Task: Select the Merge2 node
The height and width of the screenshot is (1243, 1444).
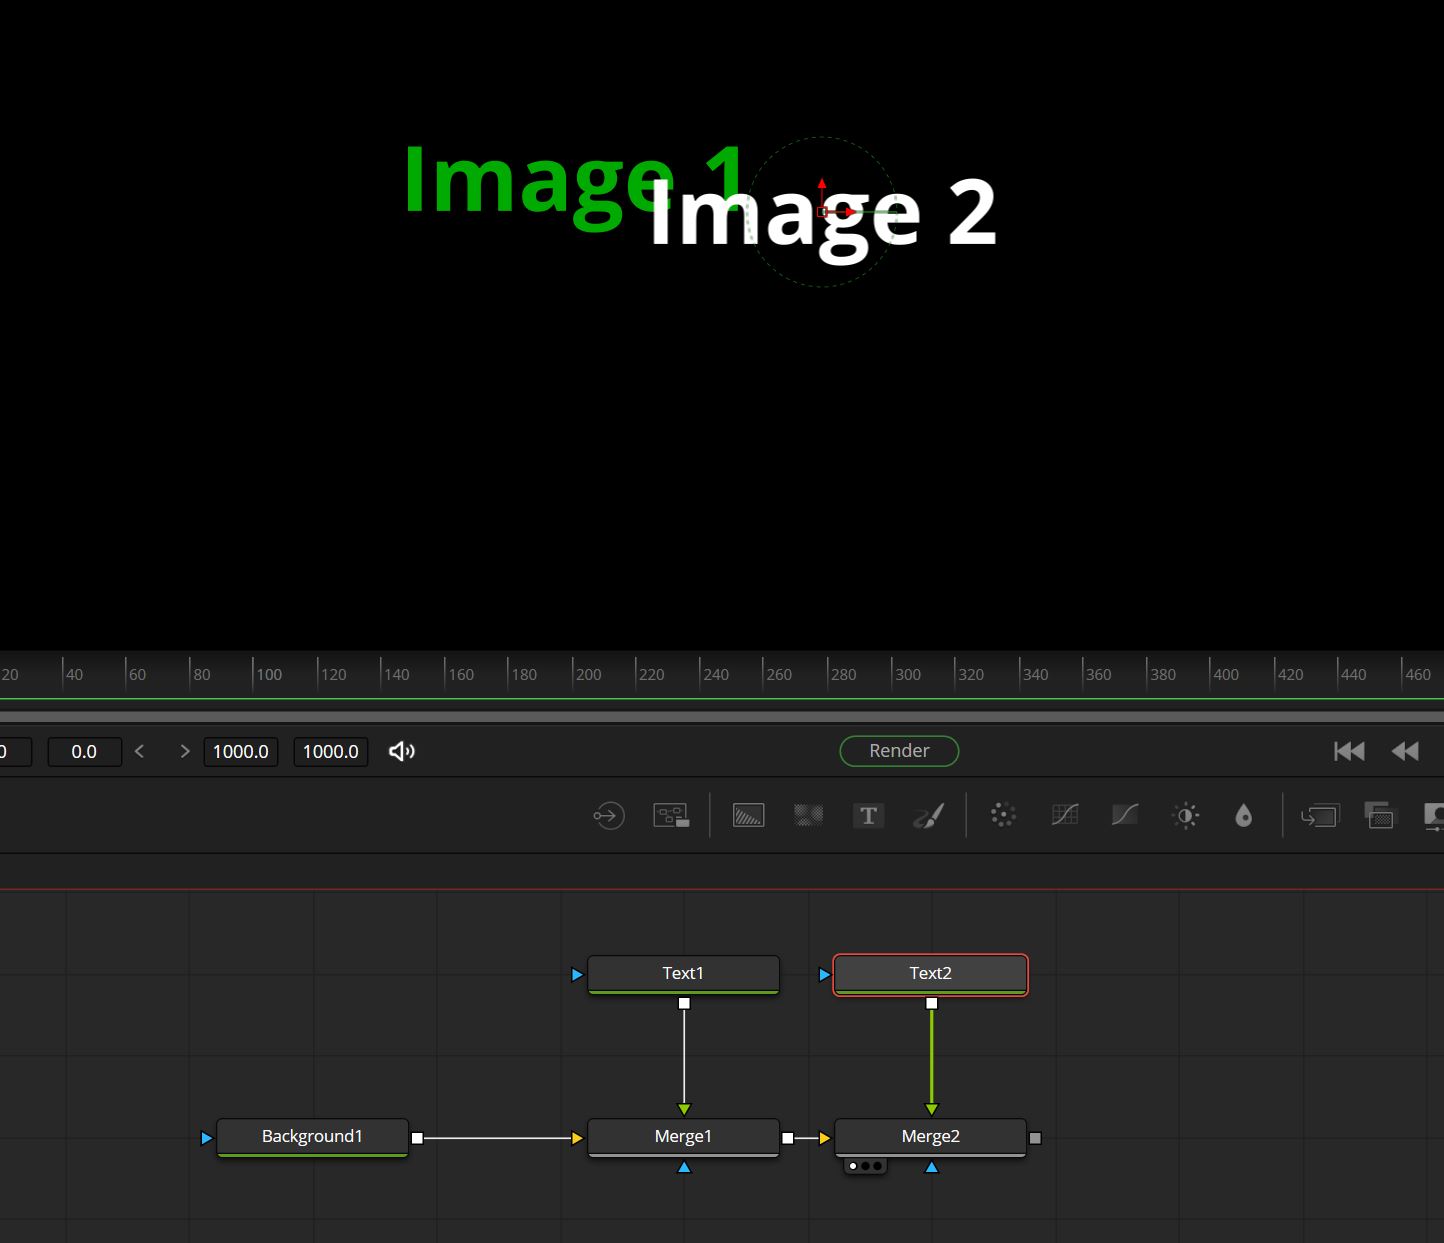Action: [930, 1137]
